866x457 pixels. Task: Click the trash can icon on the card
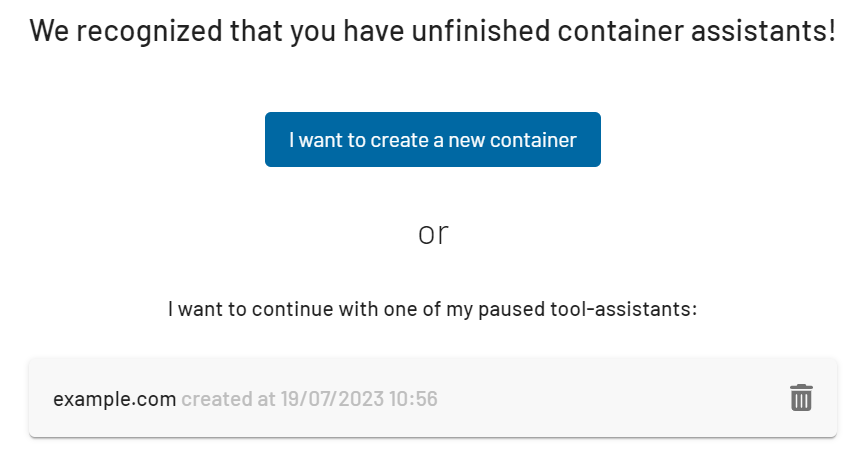click(x=801, y=398)
